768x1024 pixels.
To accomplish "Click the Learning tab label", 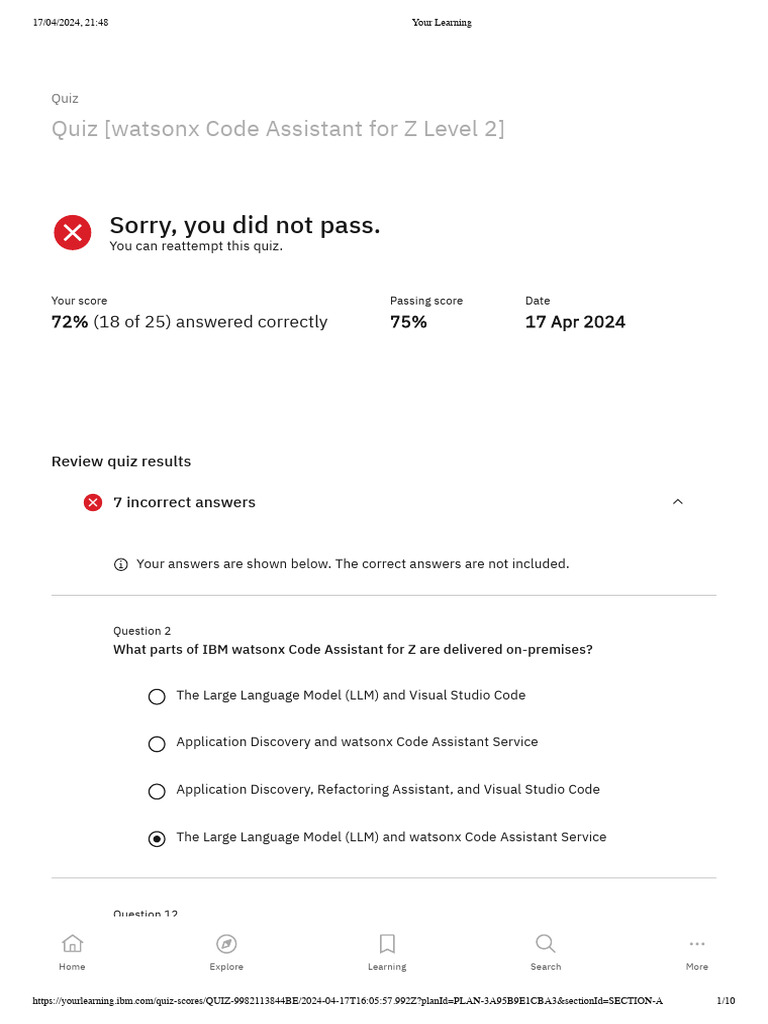I will click(387, 967).
